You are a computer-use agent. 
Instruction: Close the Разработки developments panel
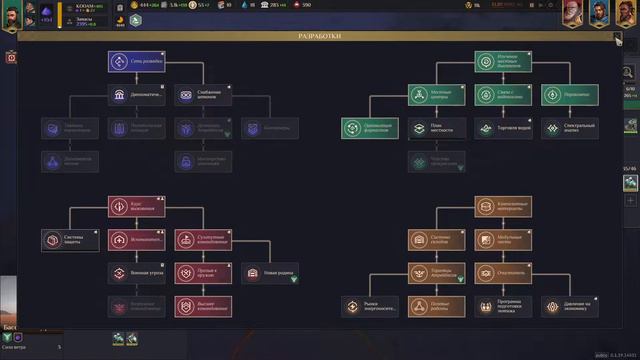[x=618, y=36]
